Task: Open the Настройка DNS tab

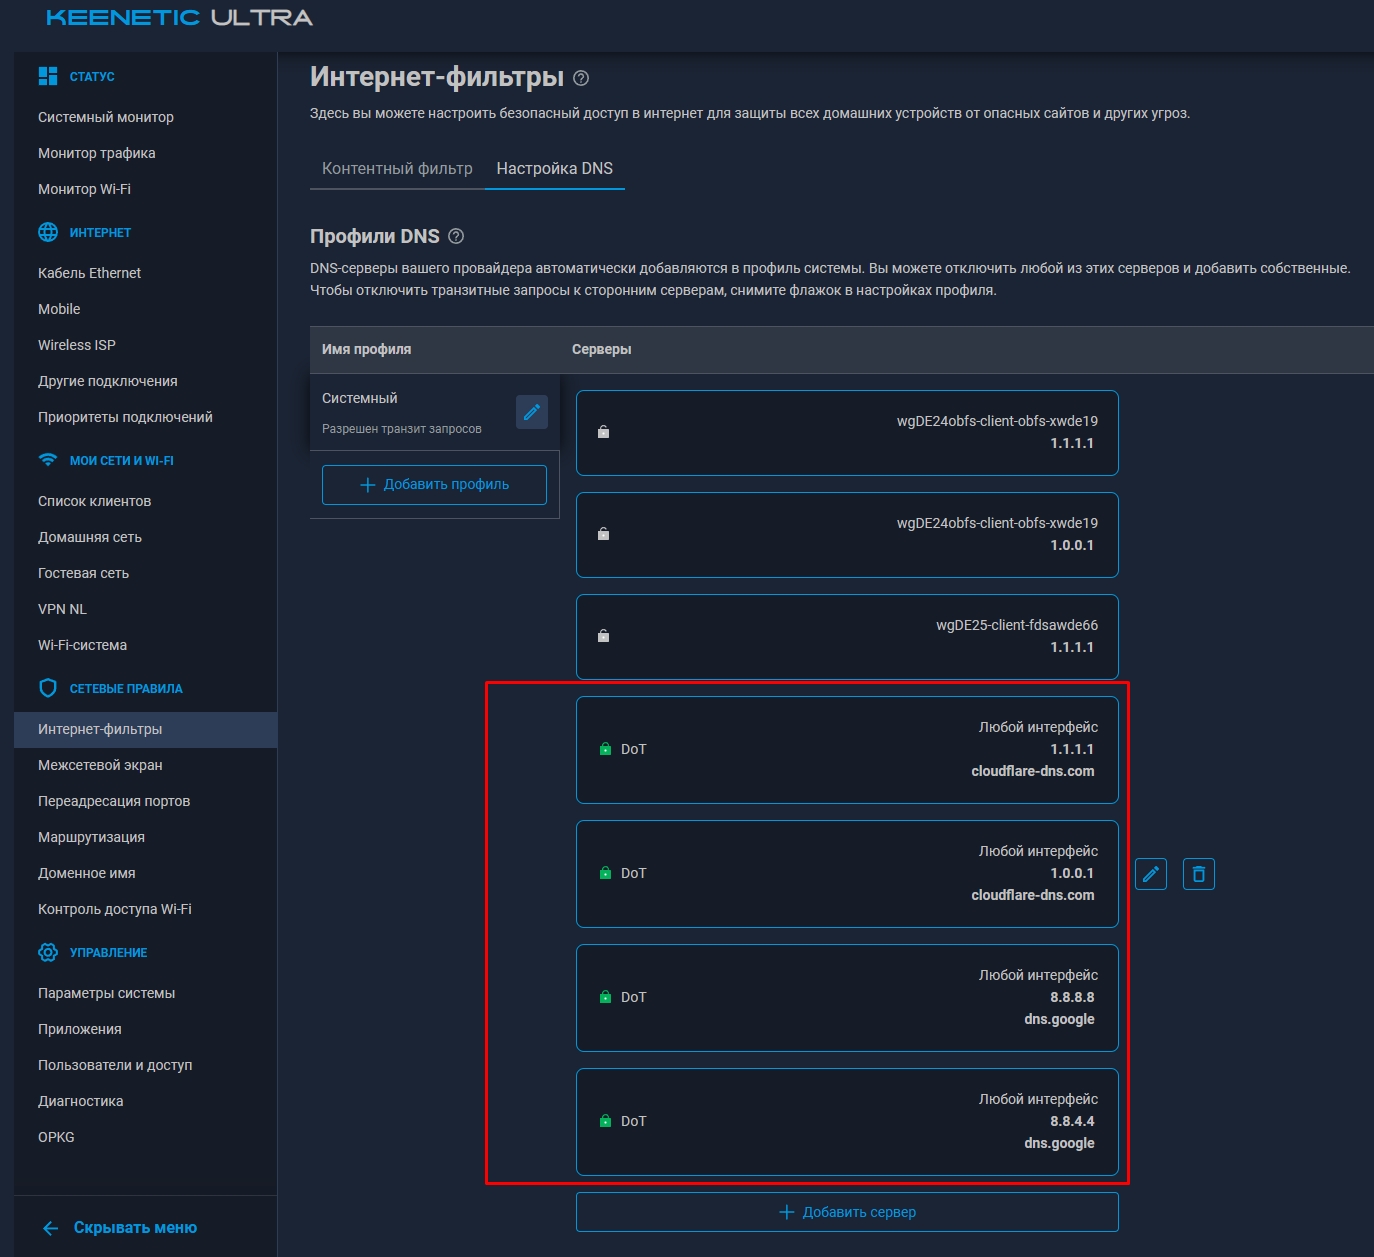Action: pyautogui.click(x=554, y=168)
